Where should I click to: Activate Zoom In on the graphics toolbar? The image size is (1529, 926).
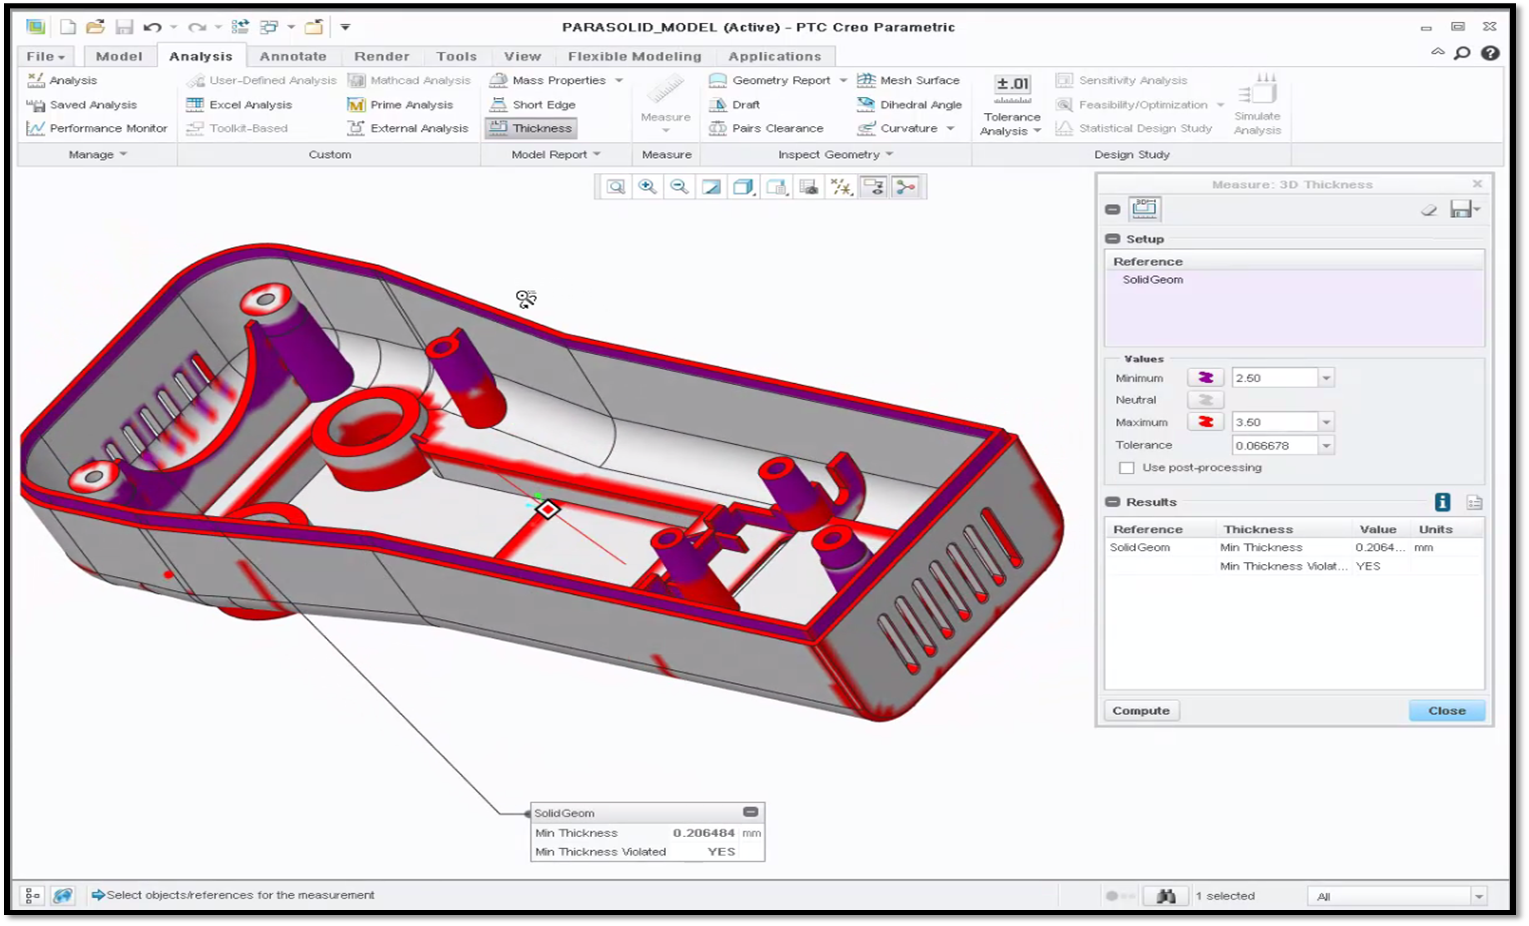coord(647,186)
